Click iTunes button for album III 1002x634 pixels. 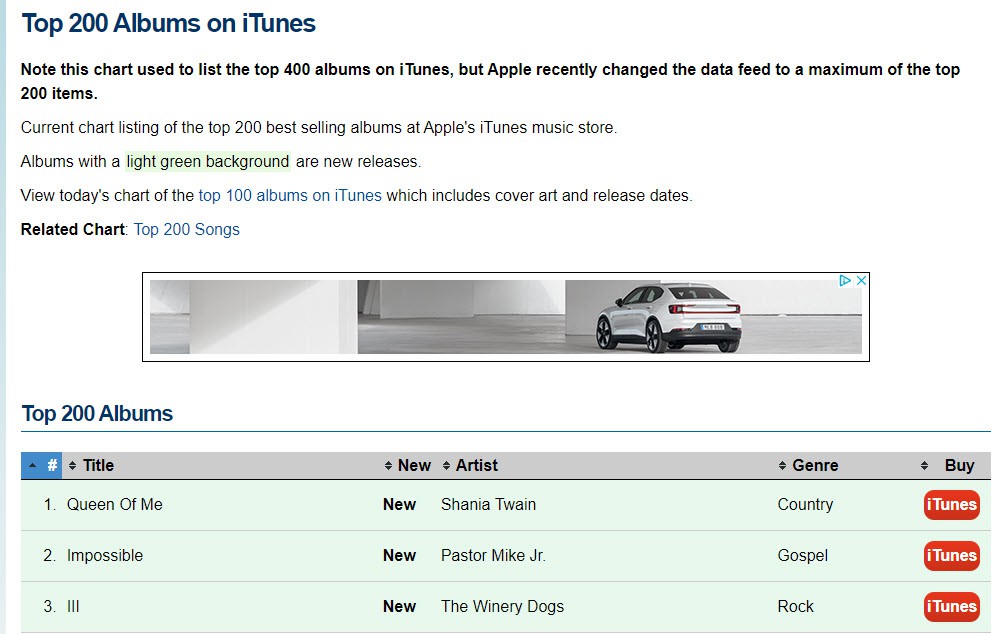click(x=952, y=607)
